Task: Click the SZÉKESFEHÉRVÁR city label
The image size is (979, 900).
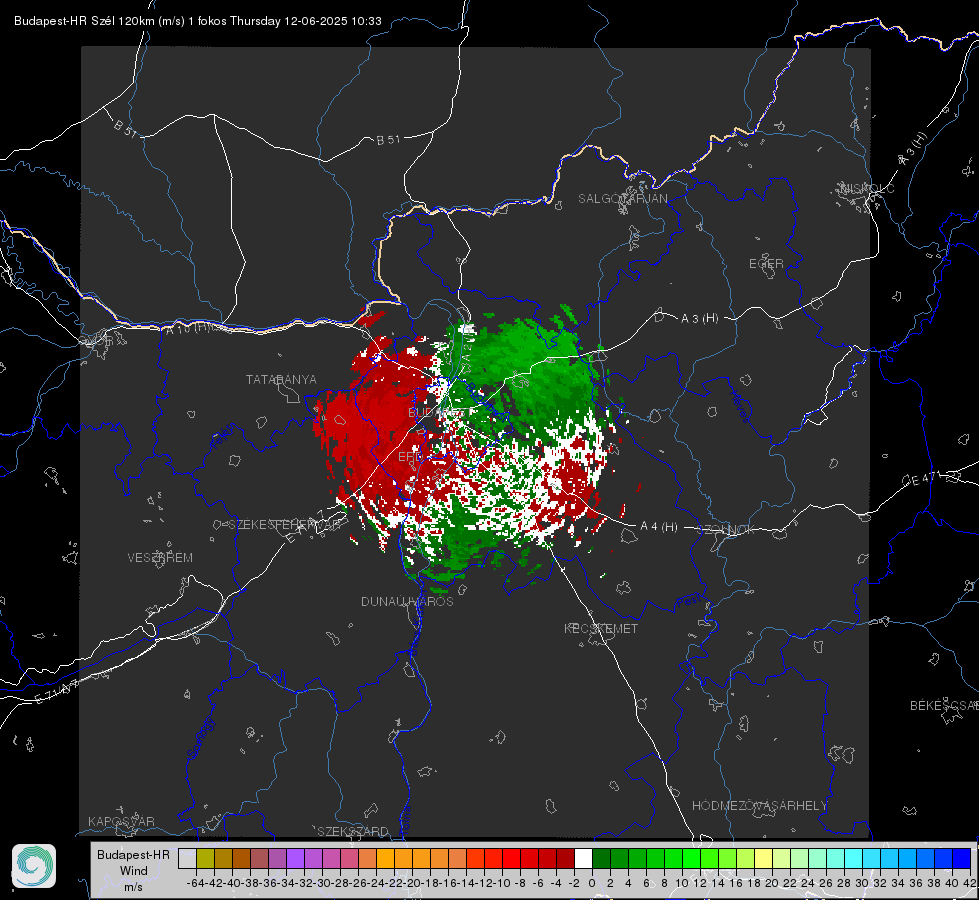Action: pos(284,524)
